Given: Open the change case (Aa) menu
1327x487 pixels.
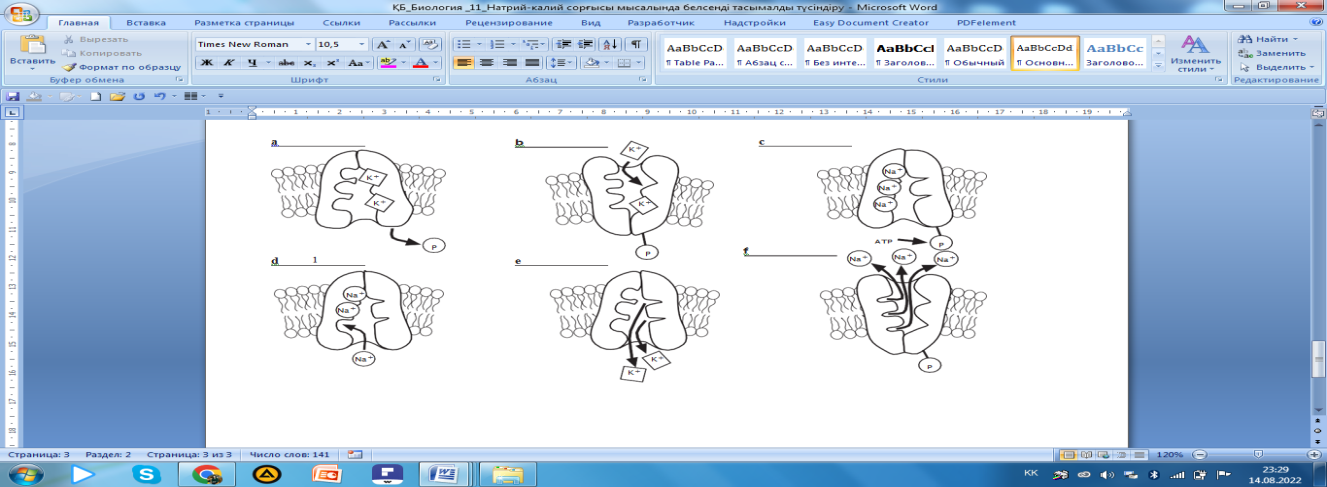Looking at the screenshot, I should [x=358, y=63].
